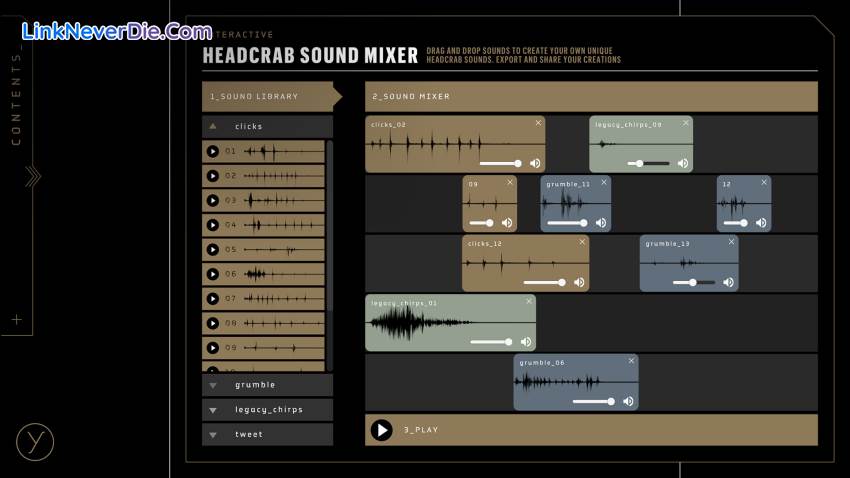Mute the clicks_02 clip speaker

click(x=535, y=163)
